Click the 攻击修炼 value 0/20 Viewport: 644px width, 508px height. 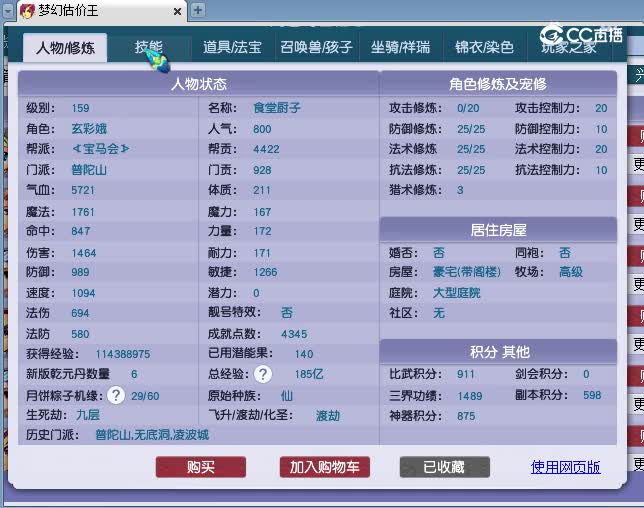[x=468, y=108]
